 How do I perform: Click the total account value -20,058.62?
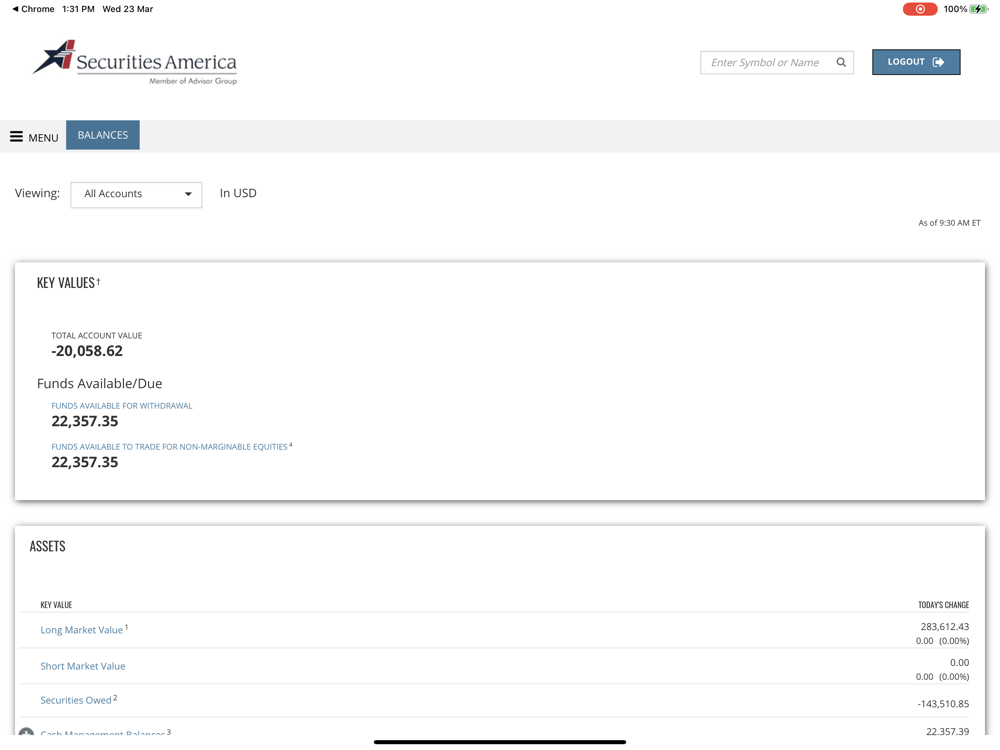click(87, 351)
